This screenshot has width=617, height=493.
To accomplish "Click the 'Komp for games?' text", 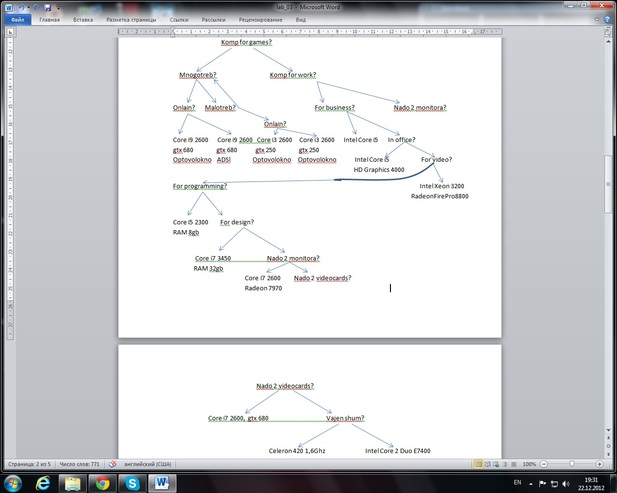I will coord(246,42).
